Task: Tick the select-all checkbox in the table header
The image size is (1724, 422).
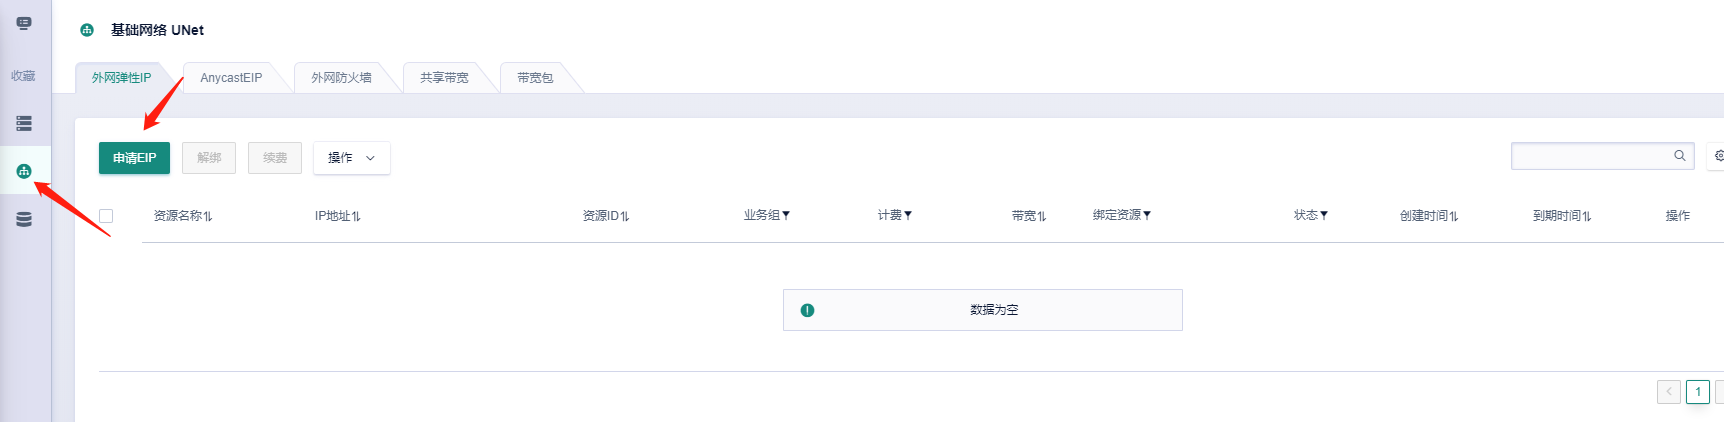Action: click(106, 216)
